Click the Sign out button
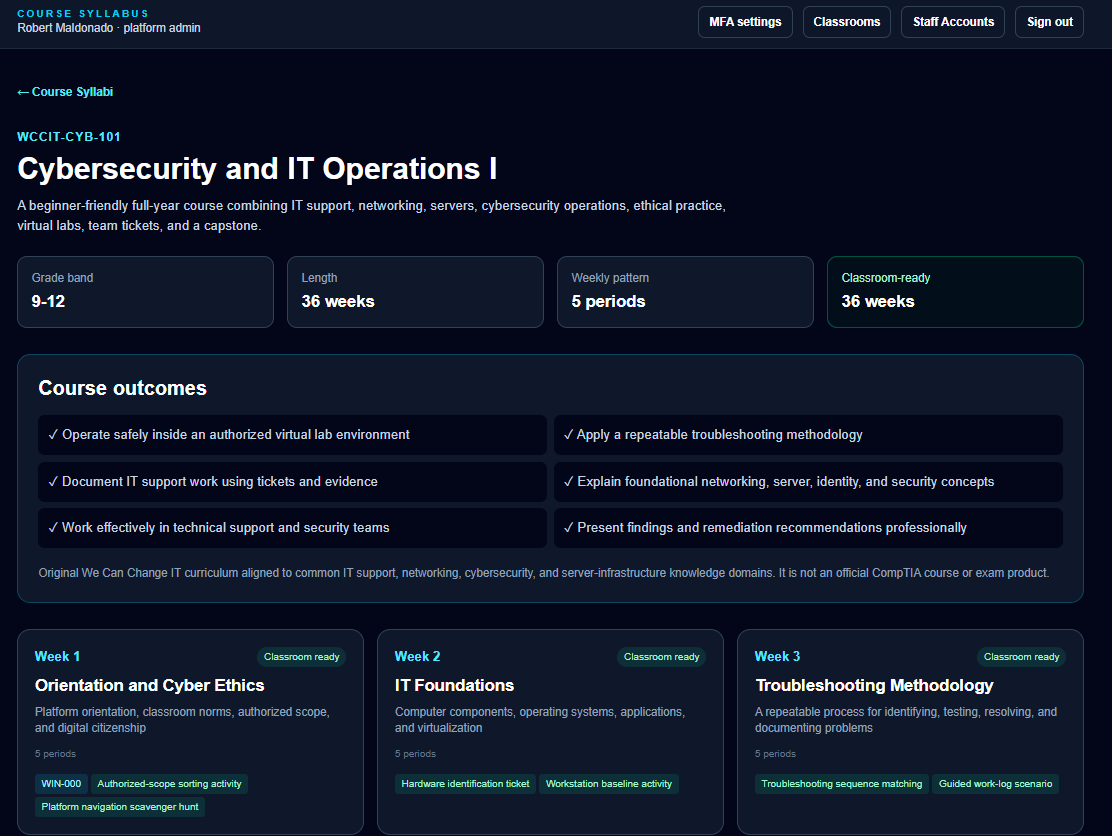Screen dimensions: 1112x836 click(1050, 22)
